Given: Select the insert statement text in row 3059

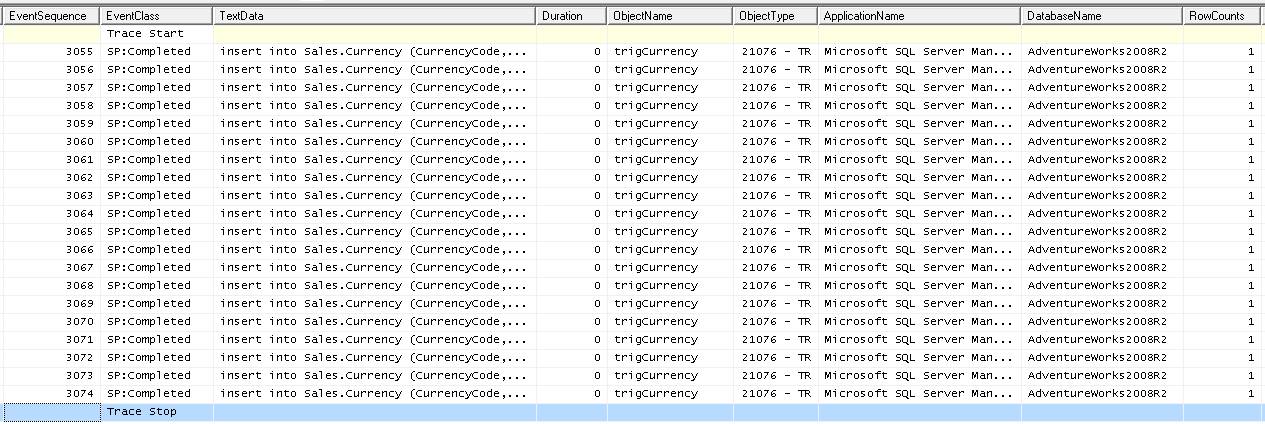Looking at the screenshot, I should [373, 124].
